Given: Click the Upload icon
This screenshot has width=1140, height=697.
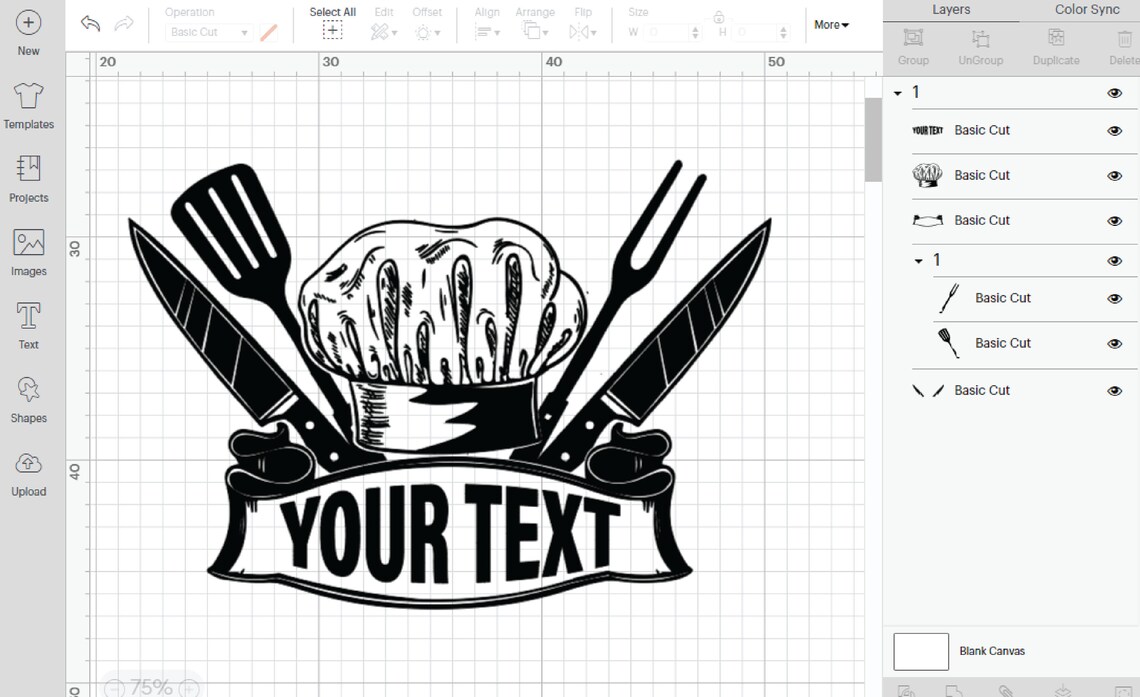Looking at the screenshot, I should 28,472.
